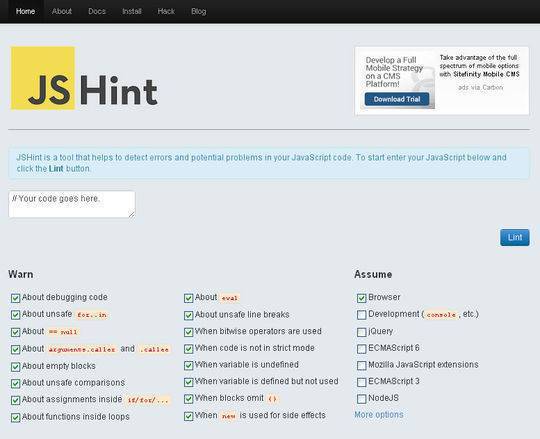Click the Lint button

click(515, 237)
